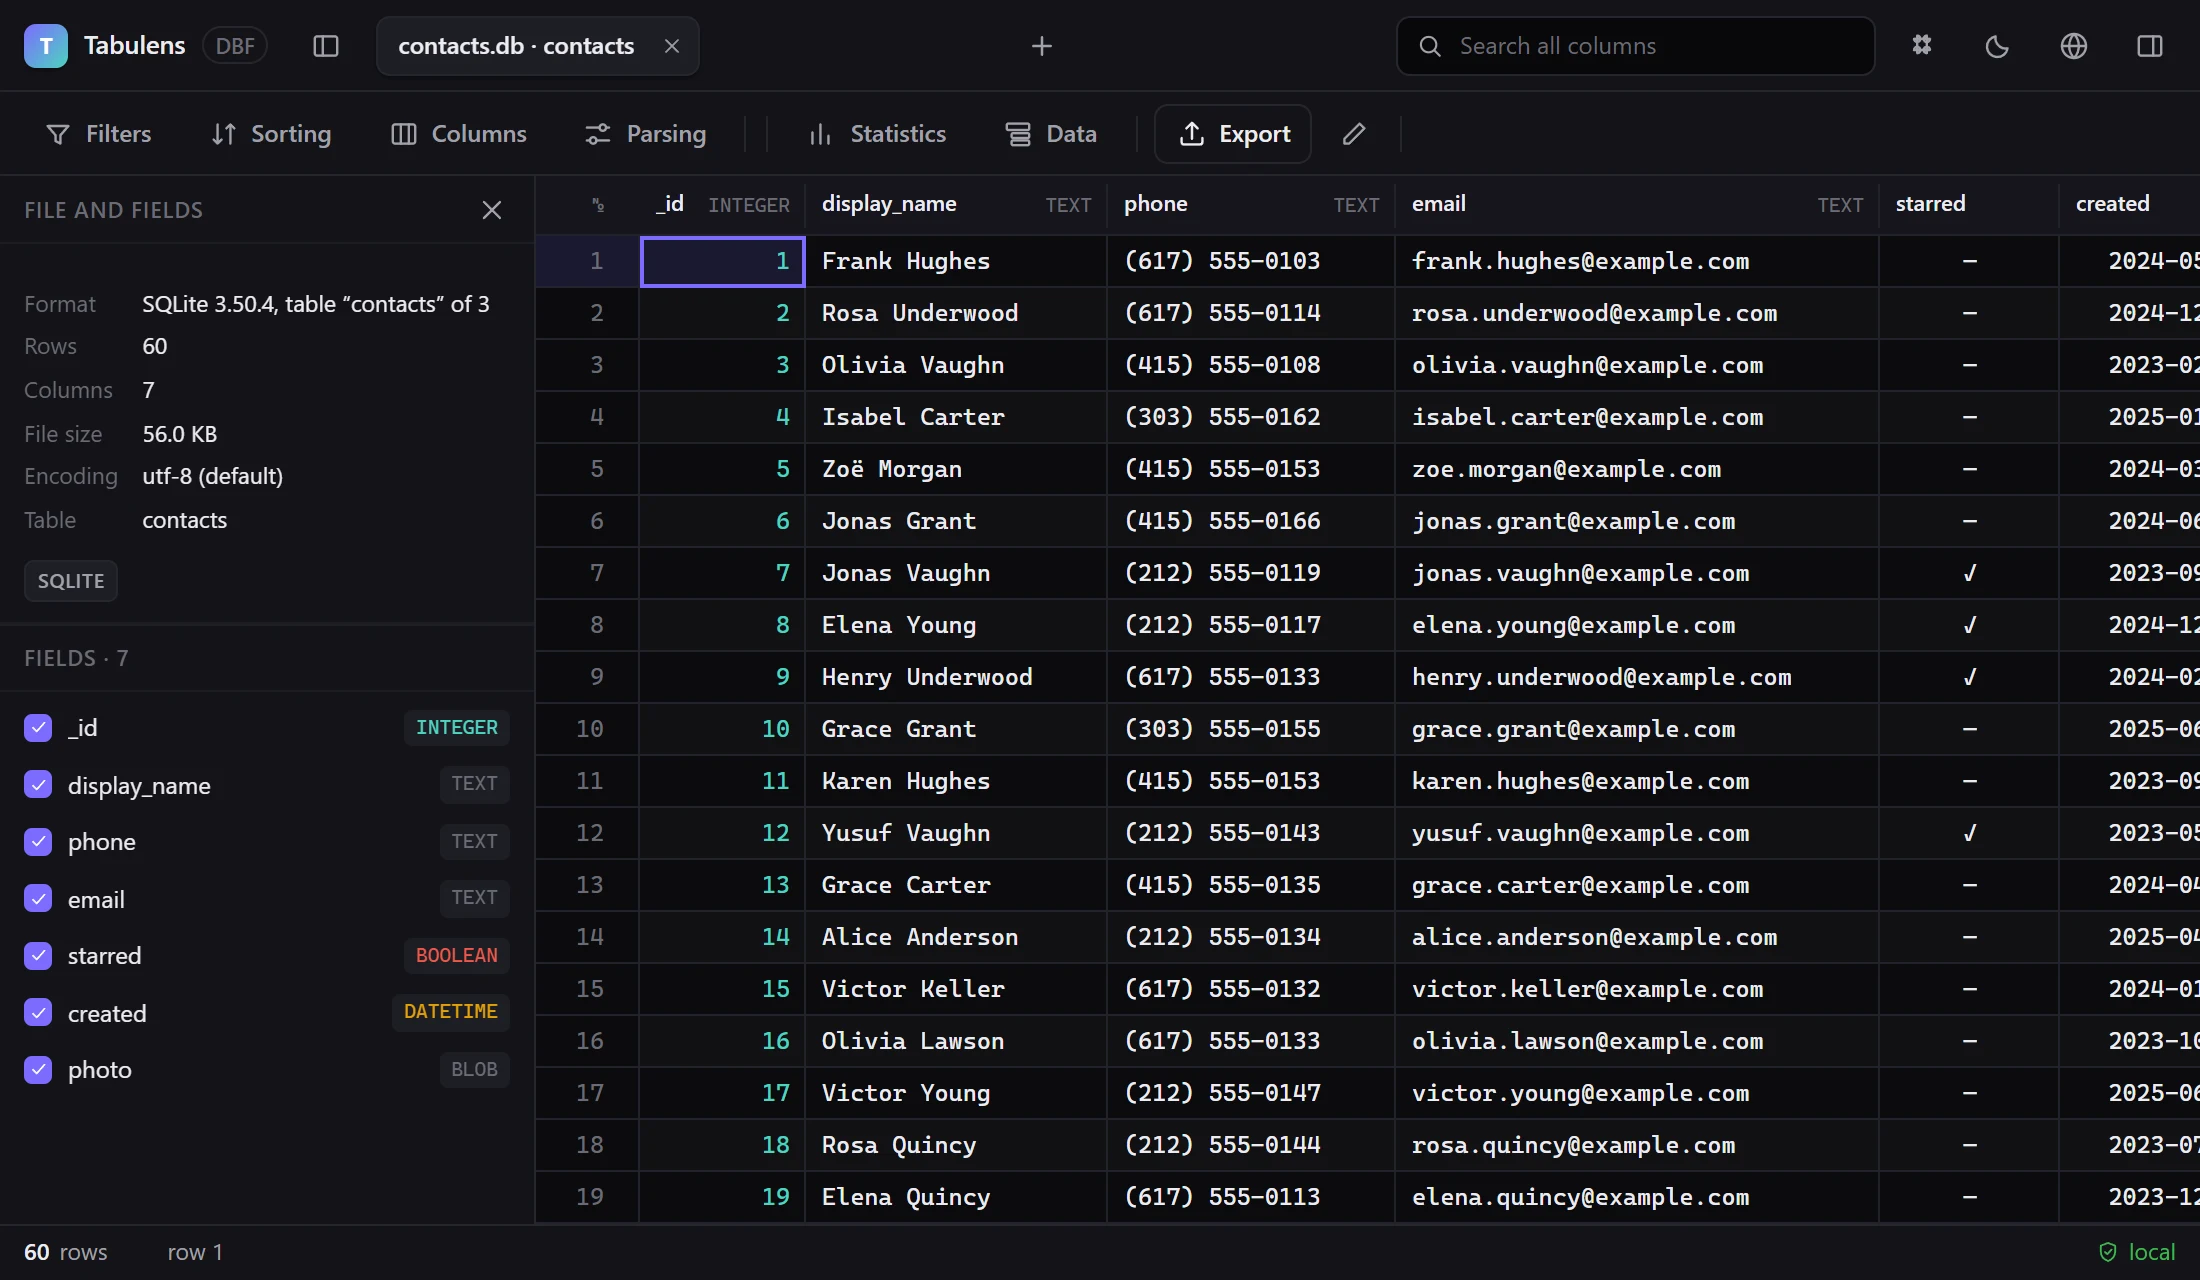Click the display_name column header
The height and width of the screenshot is (1280, 2200).
[x=956, y=205]
